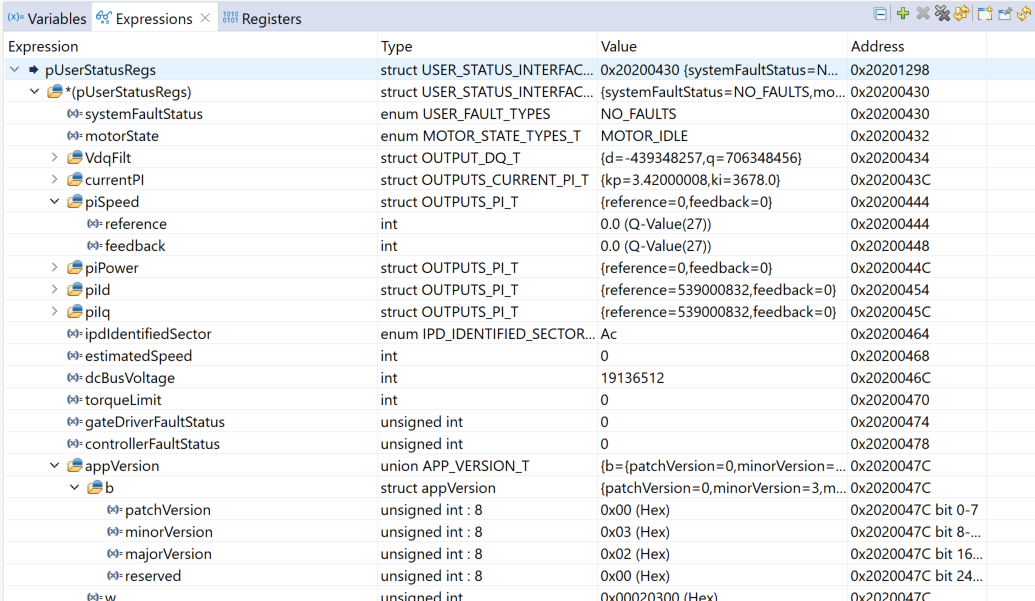Close the Expressions tab

click(205, 18)
